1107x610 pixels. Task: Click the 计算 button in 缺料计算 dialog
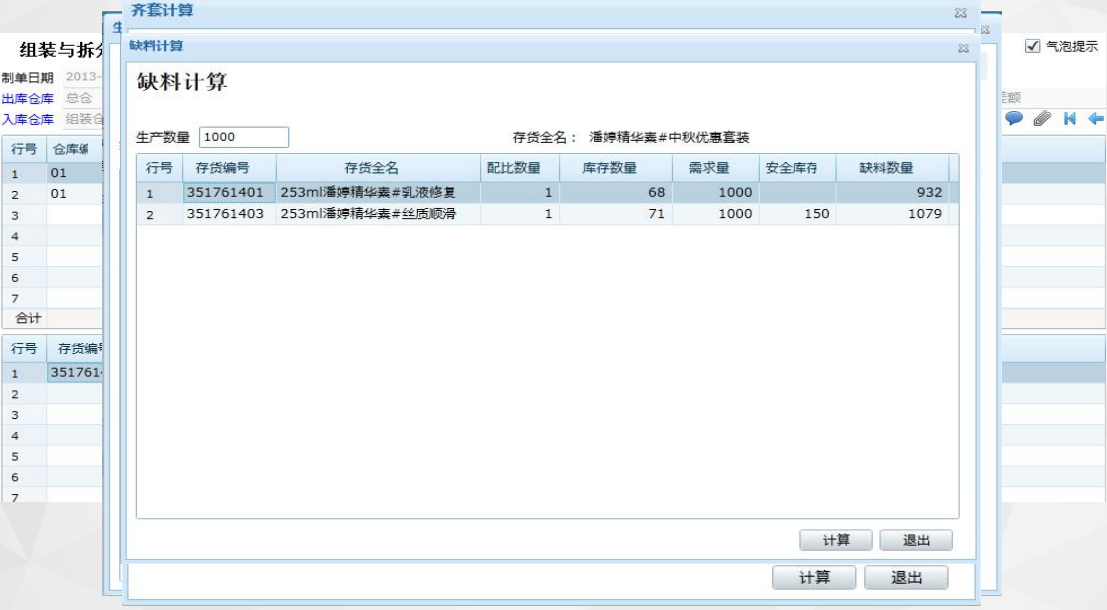tap(836, 540)
